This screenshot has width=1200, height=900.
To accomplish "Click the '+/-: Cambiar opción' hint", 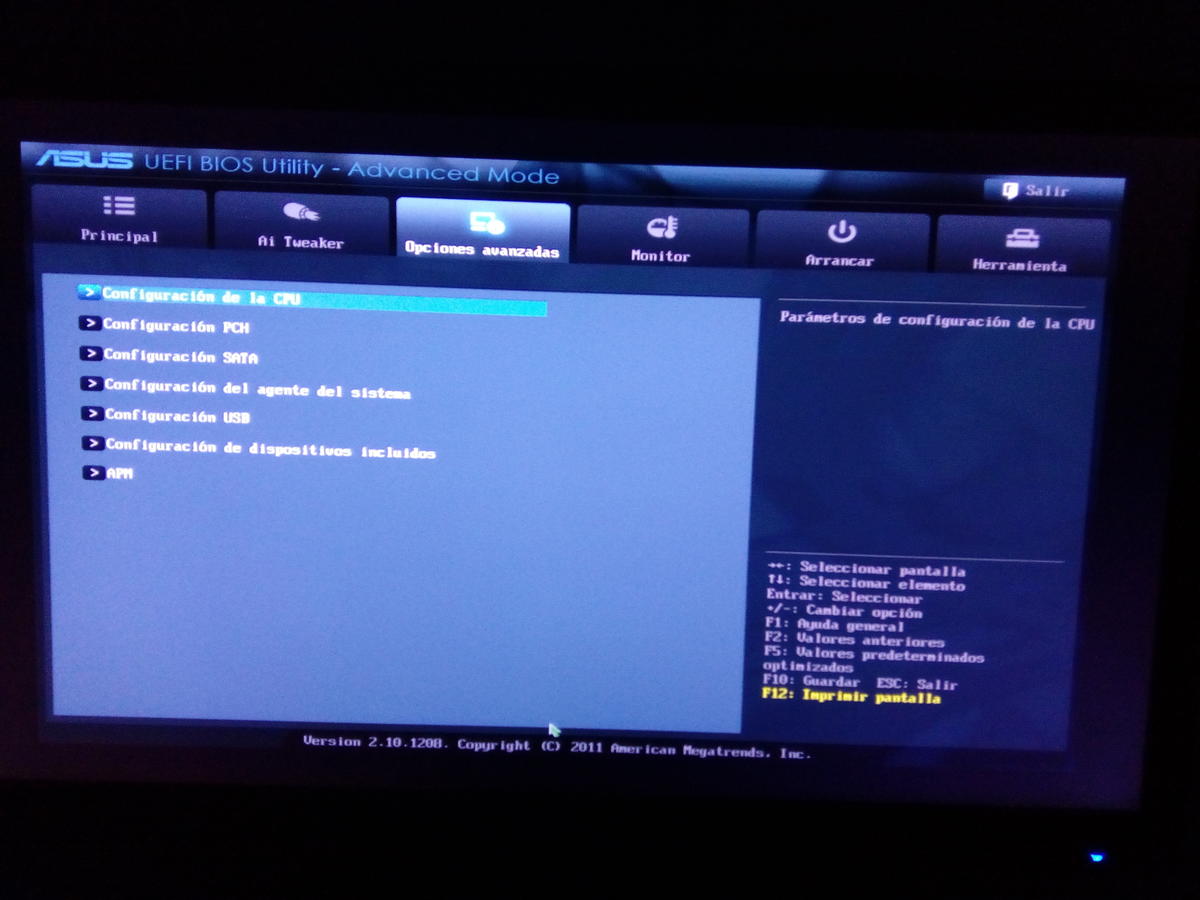I will pos(844,611).
